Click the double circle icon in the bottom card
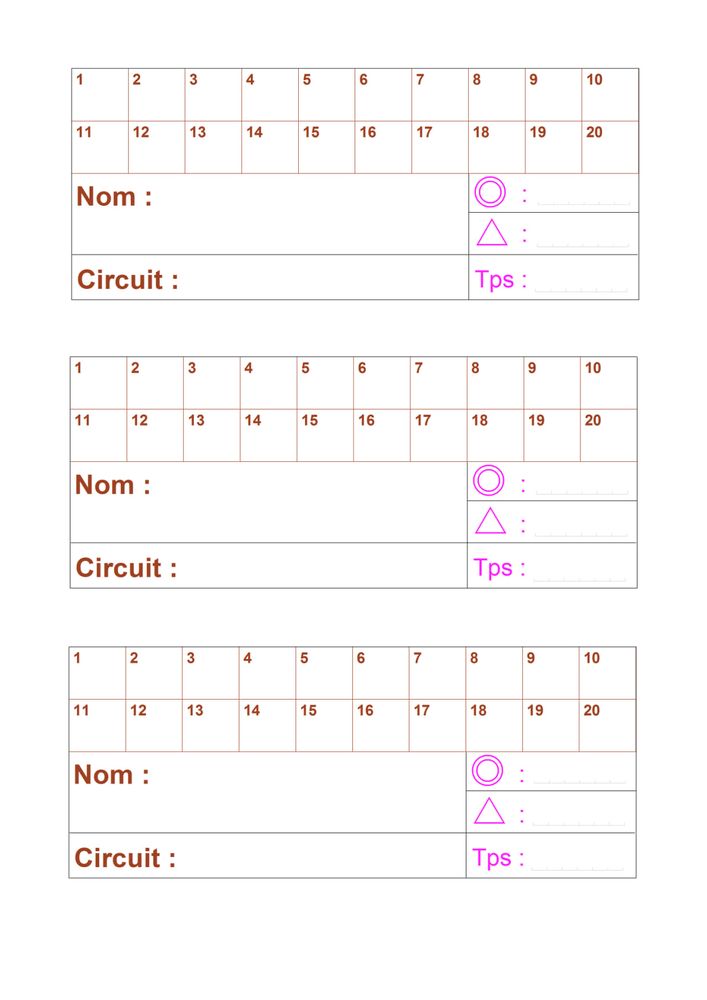 [488, 771]
